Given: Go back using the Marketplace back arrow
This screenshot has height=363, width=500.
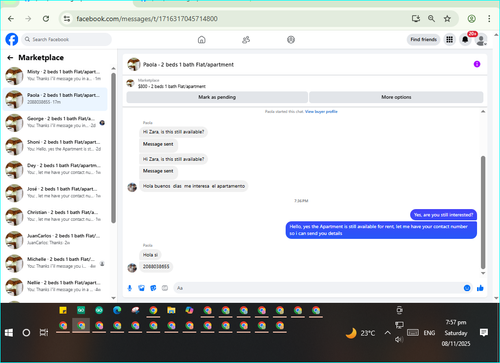Looking at the screenshot, I should (10, 58).
